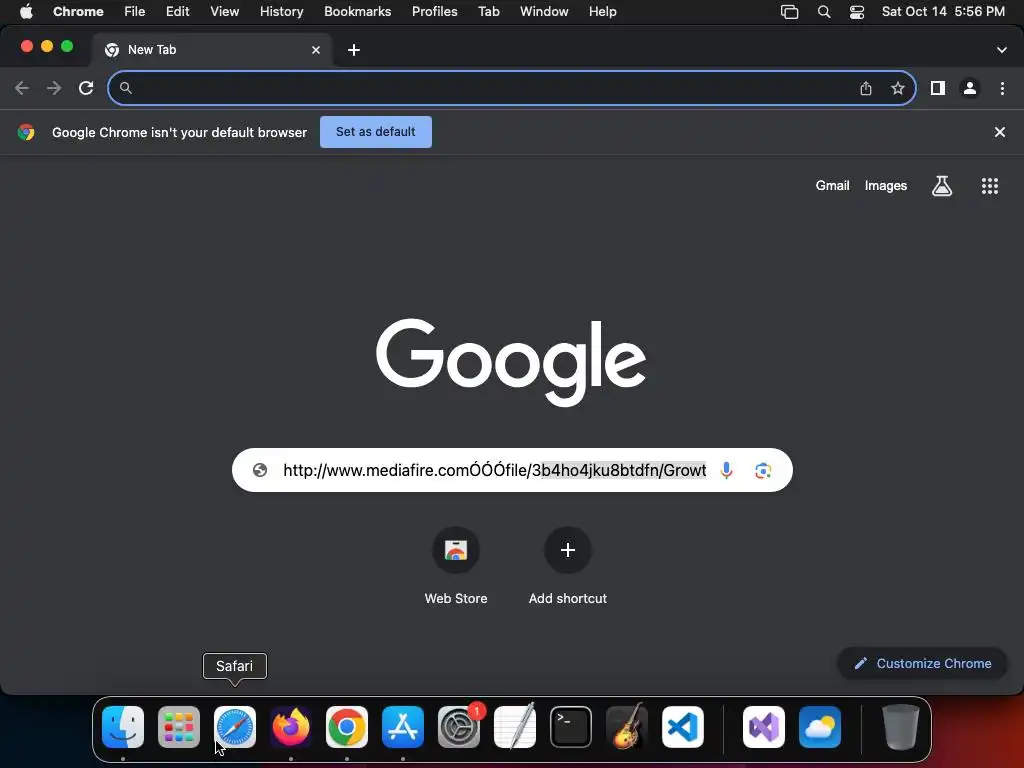Click the date and time Sat Oct 14

pyautogui.click(x=944, y=12)
